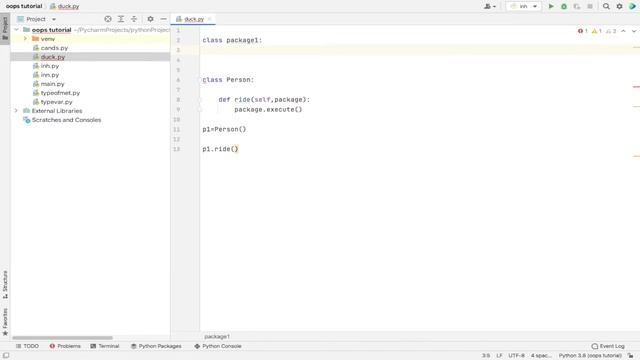Viewport: 640px width, 360px height.
Task: Click the line and column status
Action: click(x=486, y=356)
